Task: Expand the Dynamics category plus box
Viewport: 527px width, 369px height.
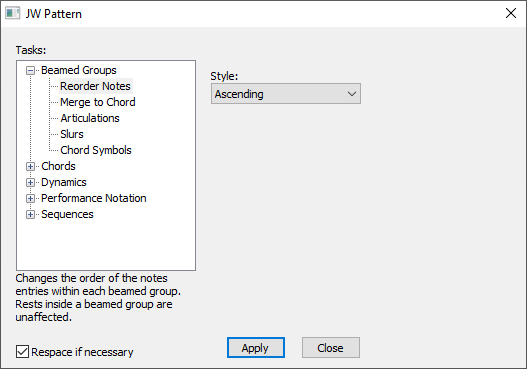Action: point(30,182)
